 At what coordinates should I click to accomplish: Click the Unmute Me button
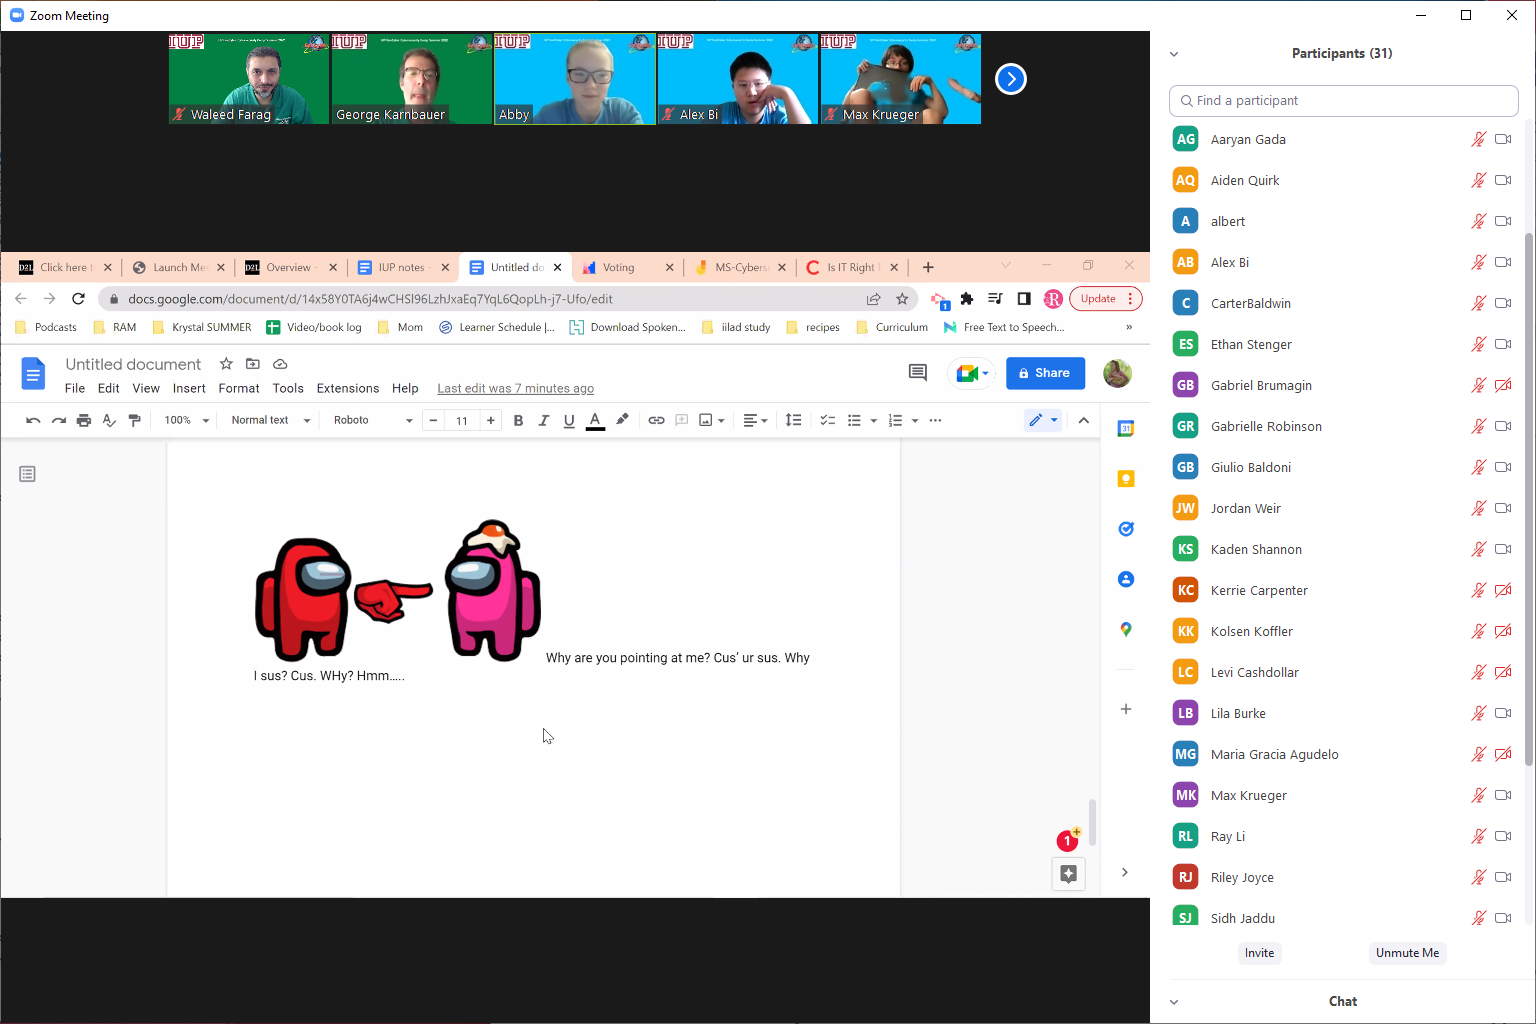click(1407, 953)
